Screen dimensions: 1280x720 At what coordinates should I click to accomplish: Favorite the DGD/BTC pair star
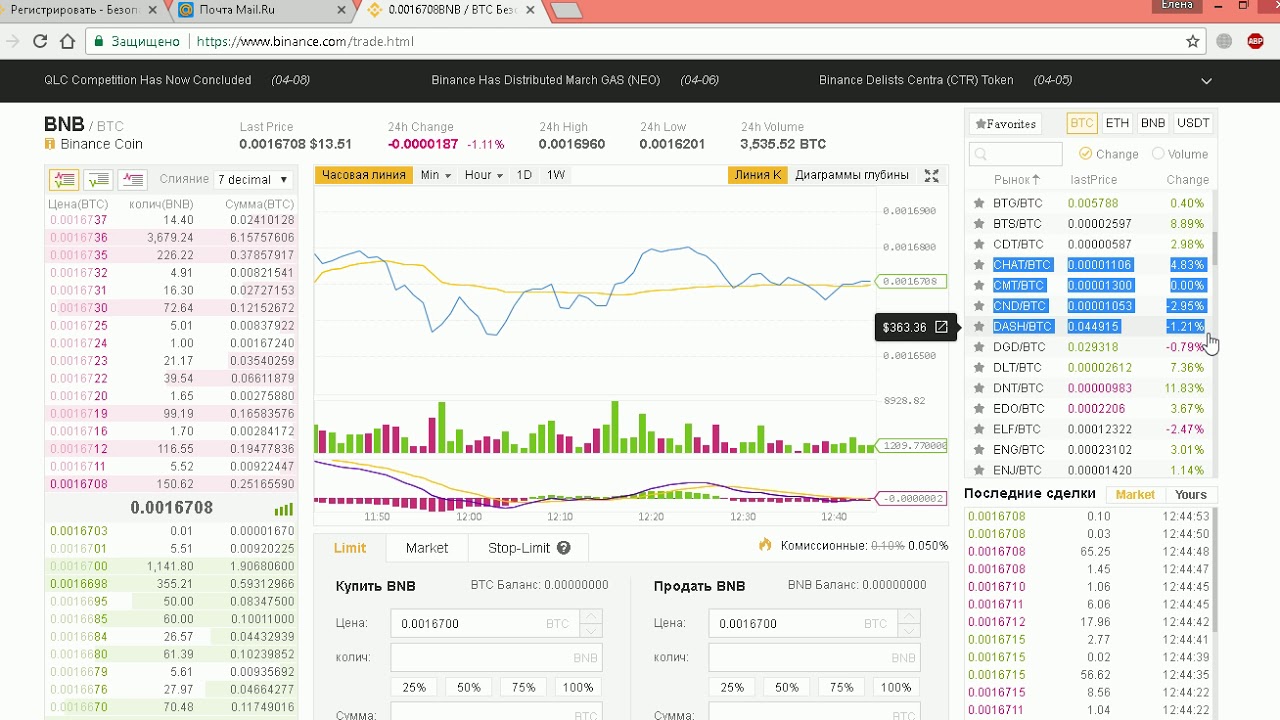979,347
